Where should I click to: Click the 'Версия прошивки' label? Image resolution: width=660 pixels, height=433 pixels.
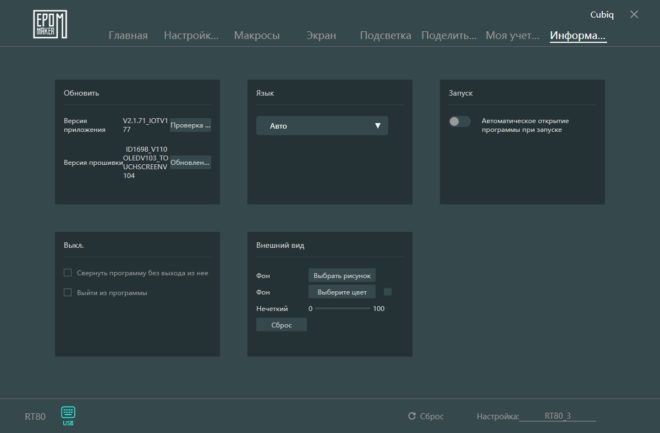pos(93,162)
